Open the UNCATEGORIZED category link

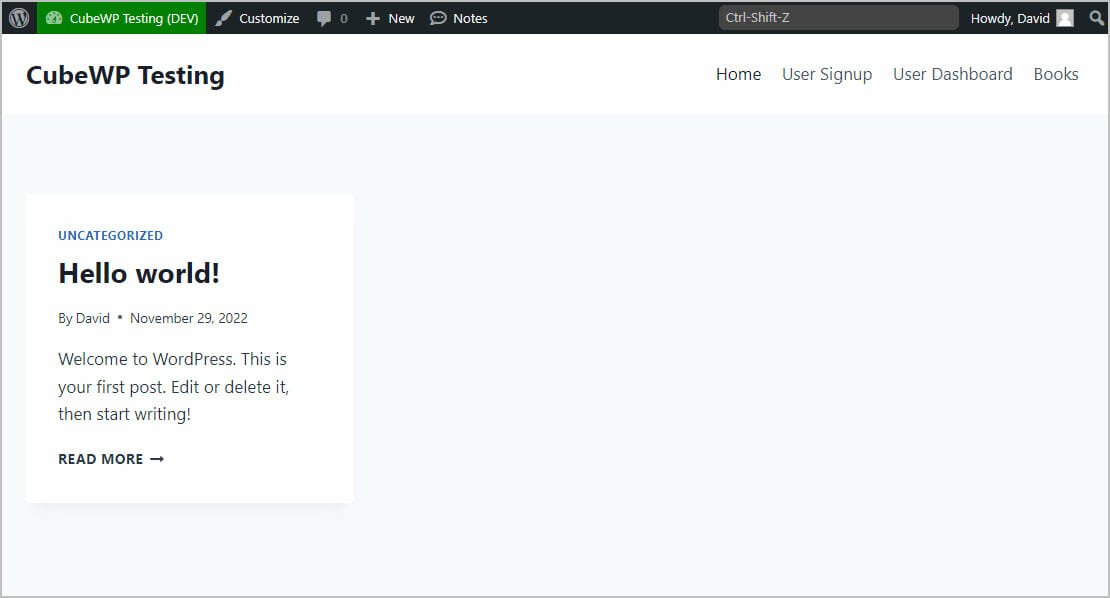coord(110,235)
